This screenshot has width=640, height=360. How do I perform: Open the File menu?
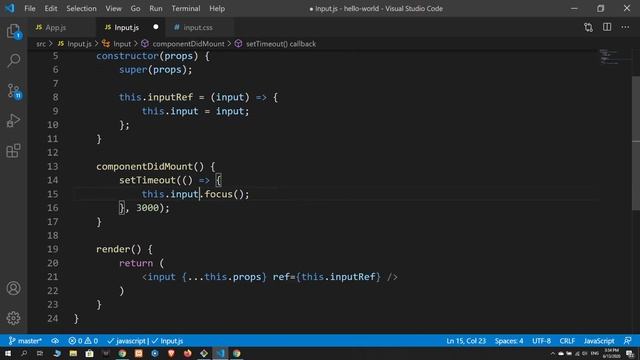click(30, 8)
